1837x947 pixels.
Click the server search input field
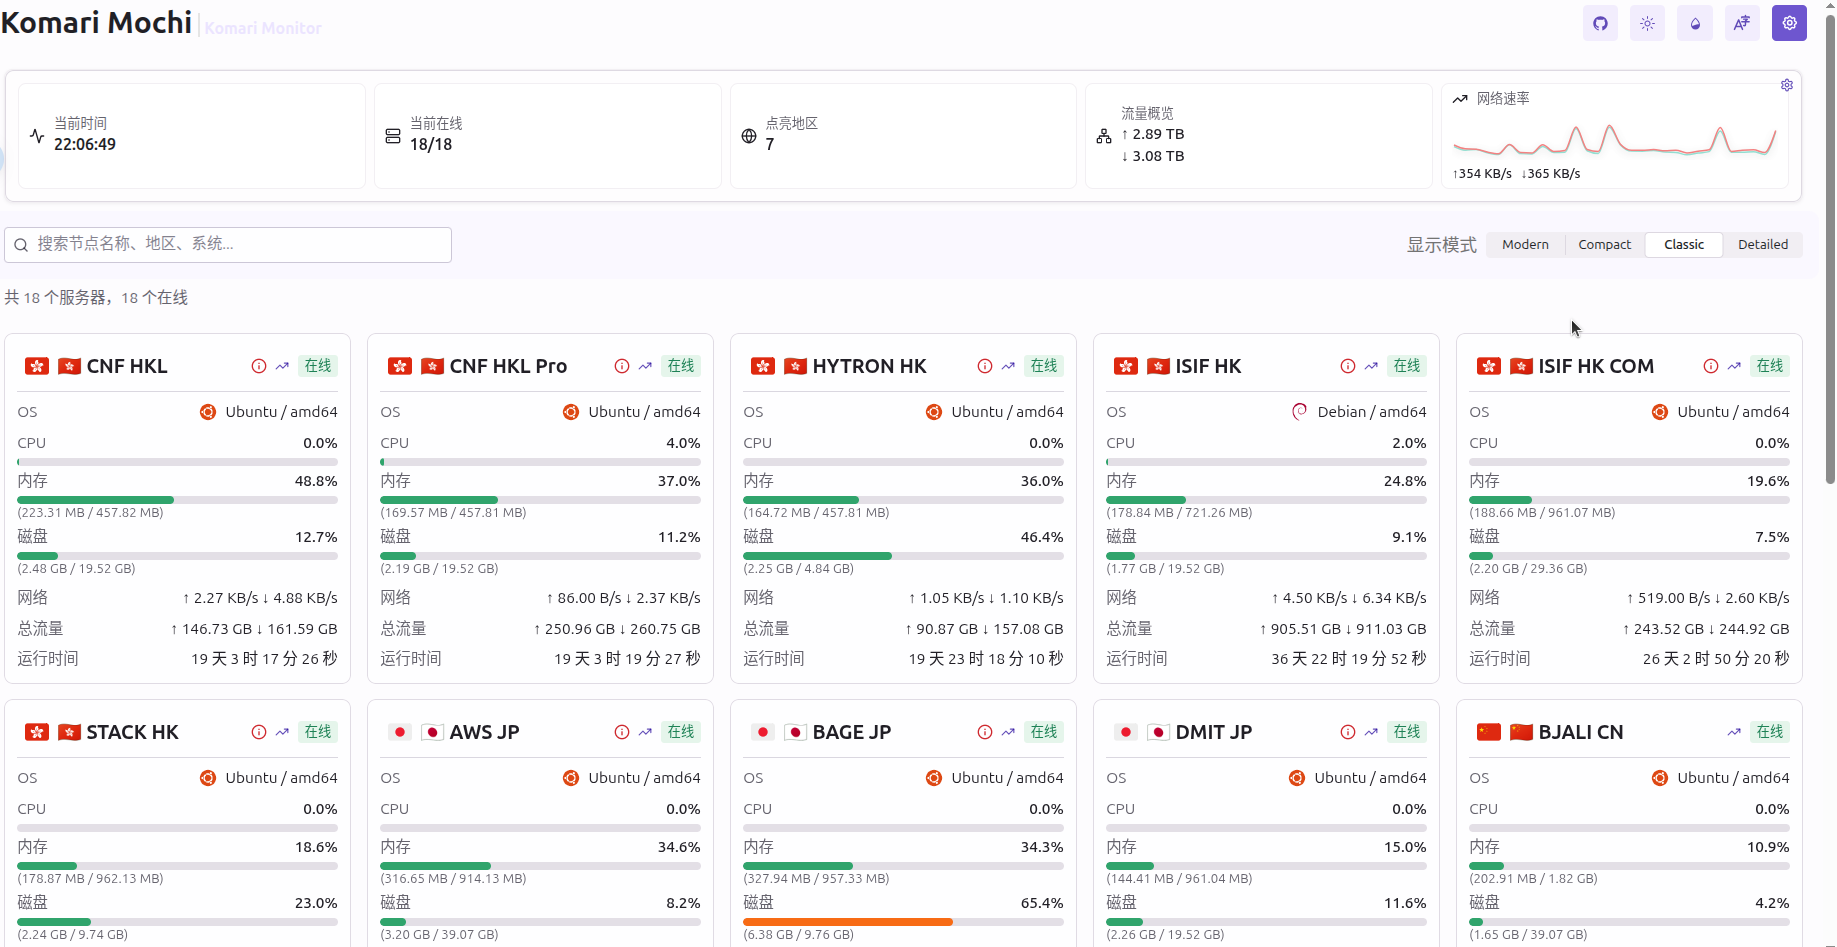tap(228, 244)
